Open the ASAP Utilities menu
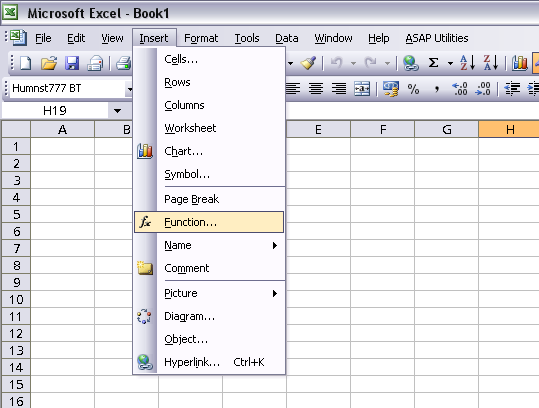This screenshot has width=539, height=408. tap(437, 38)
